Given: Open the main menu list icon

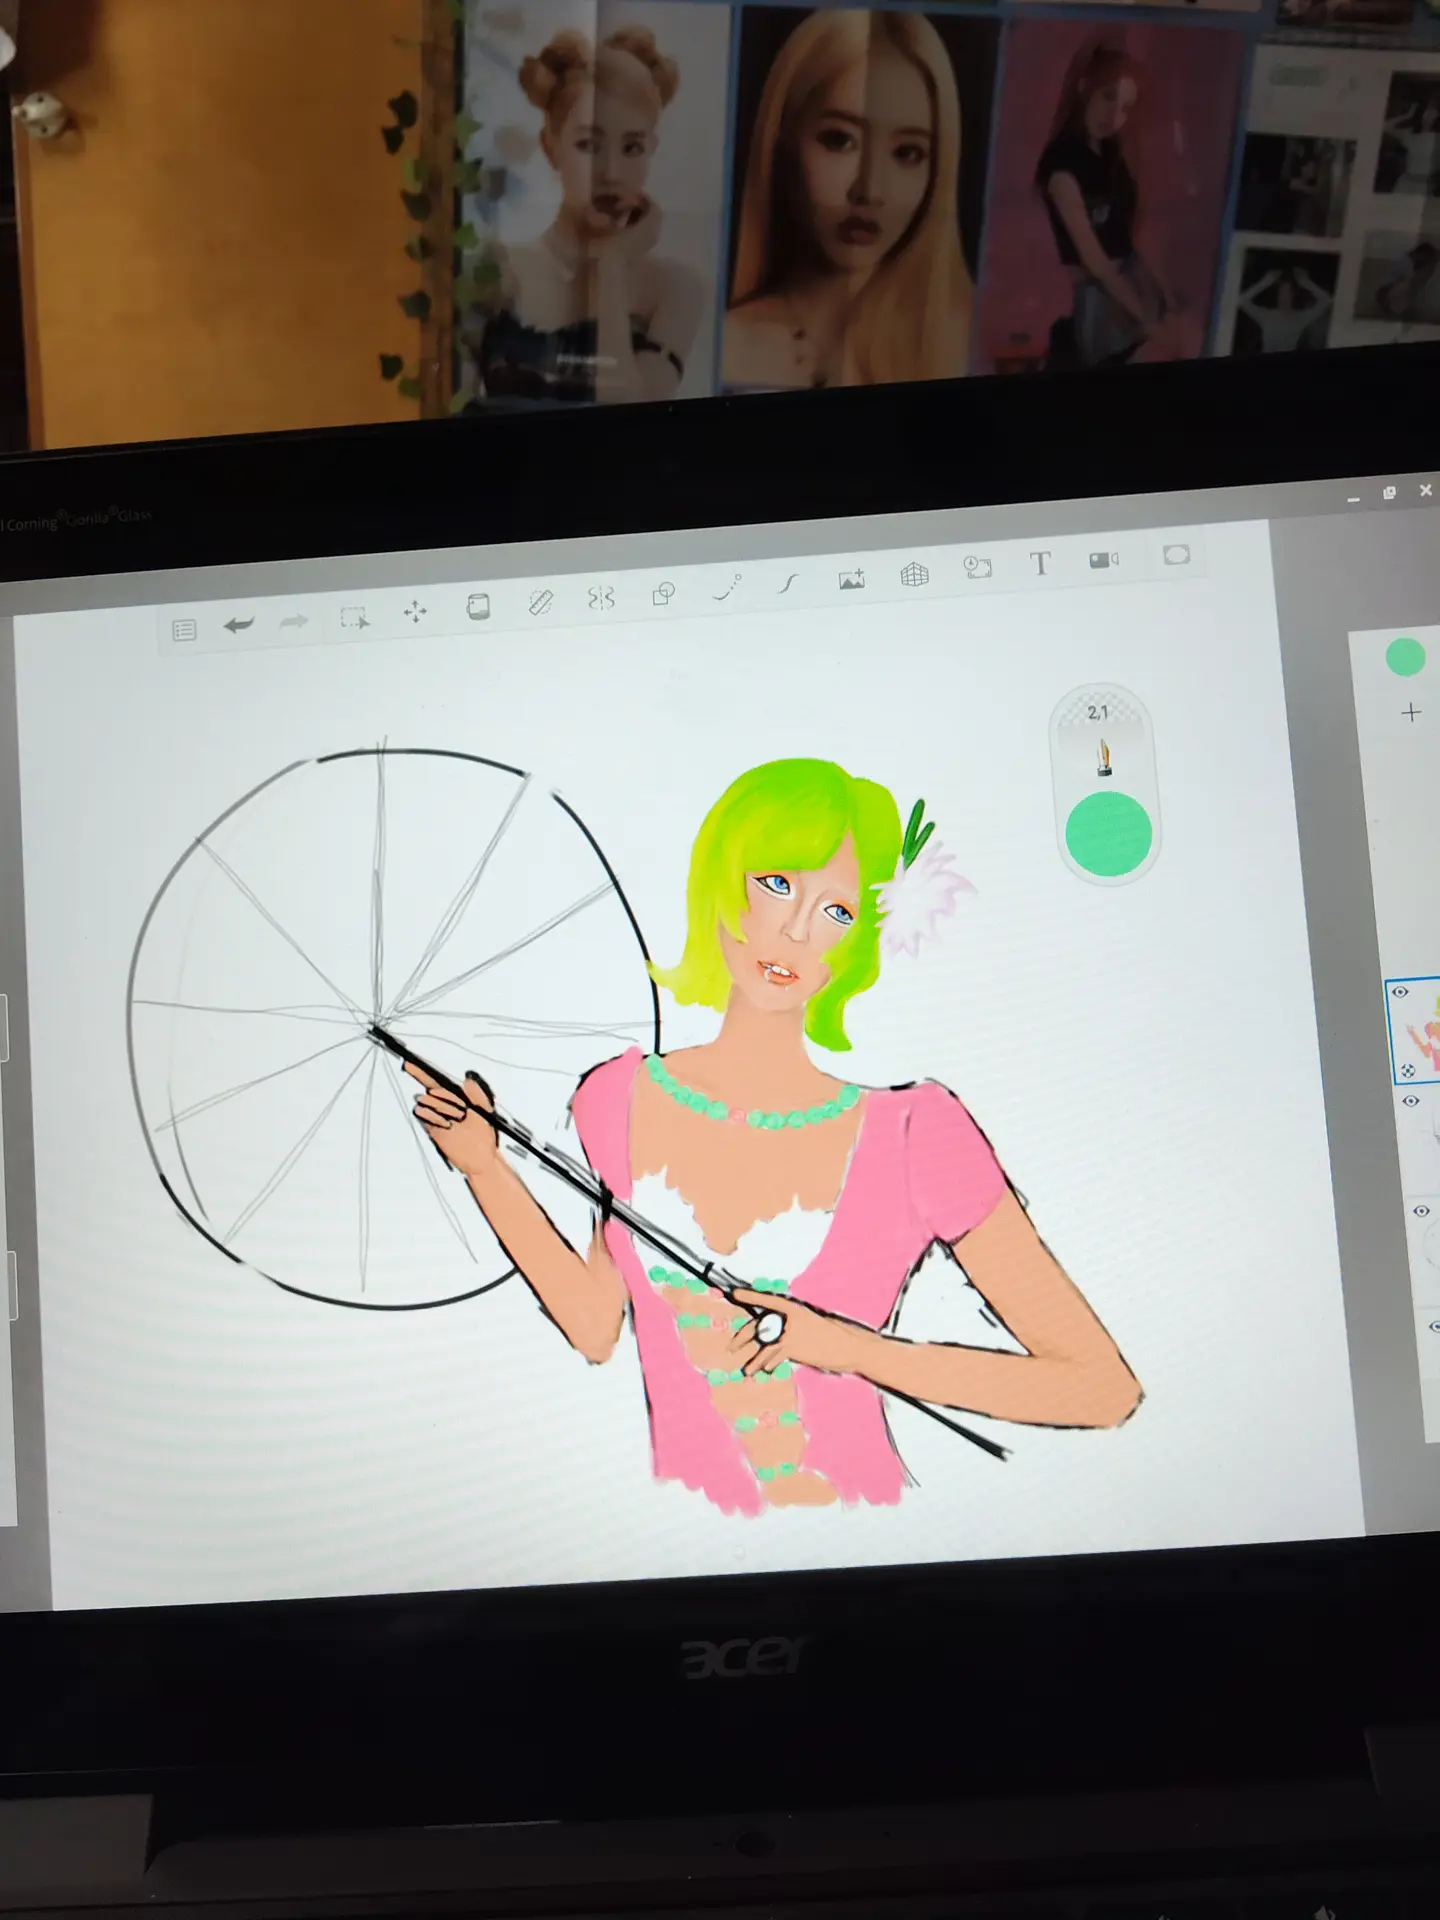Looking at the screenshot, I should coord(184,630).
